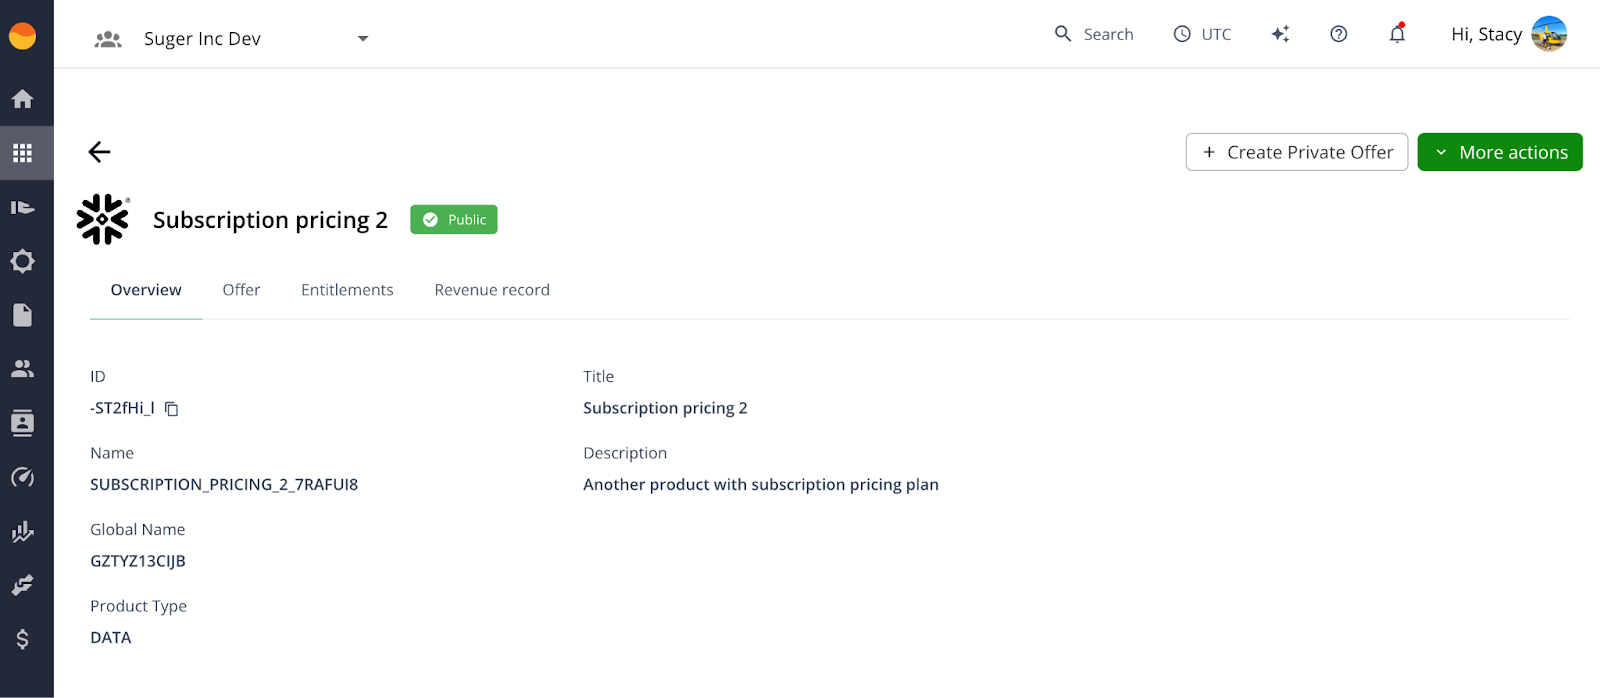Click the document page icon in sidebar
Screen dimensions: 1600x698
coord(22,315)
